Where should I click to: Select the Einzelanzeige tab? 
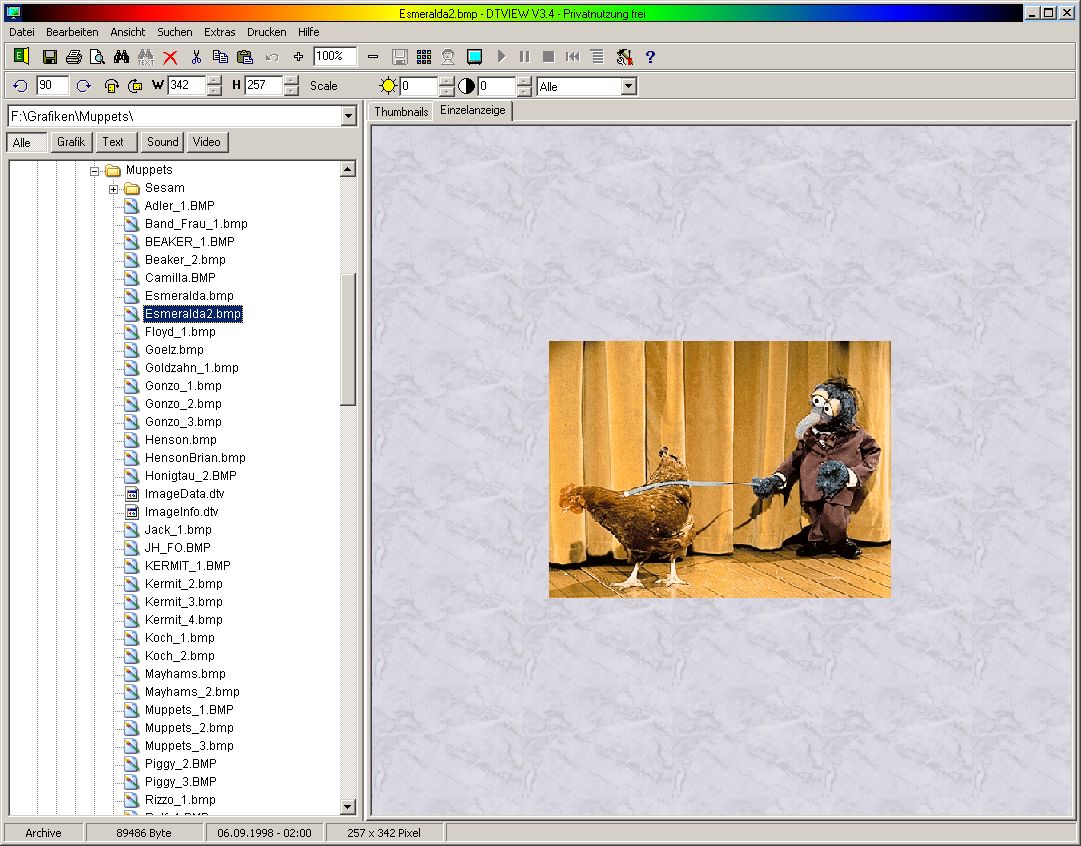tap(473, 110)
